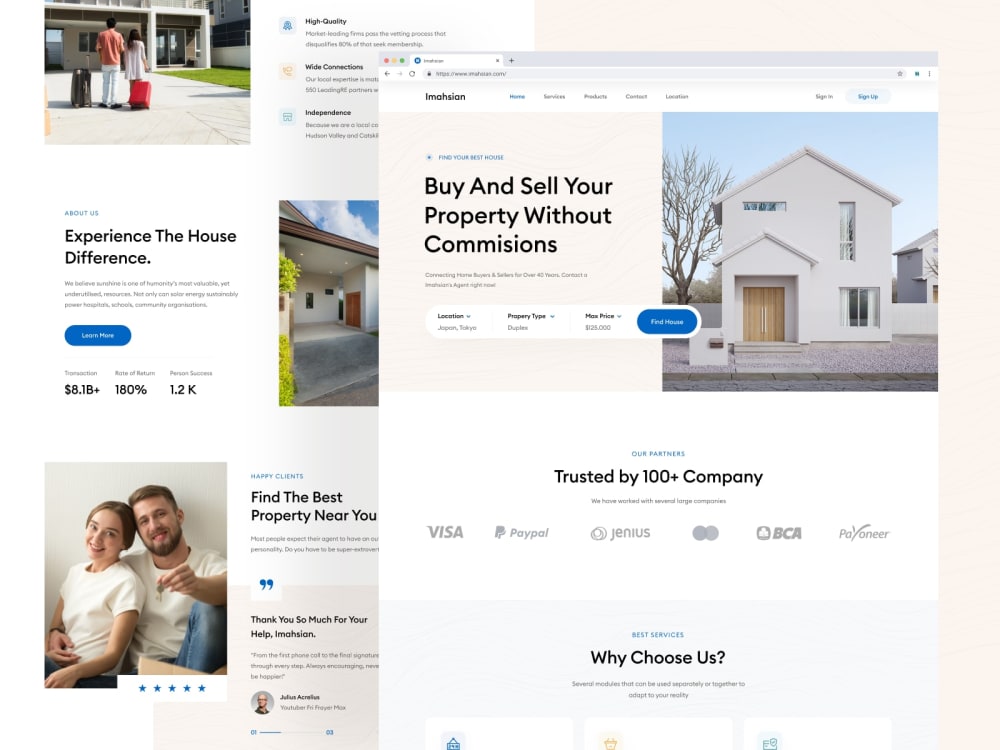Screen dimensions: 1000x750
Task: Click the Sign In link
Action: (x=824, y=97)
